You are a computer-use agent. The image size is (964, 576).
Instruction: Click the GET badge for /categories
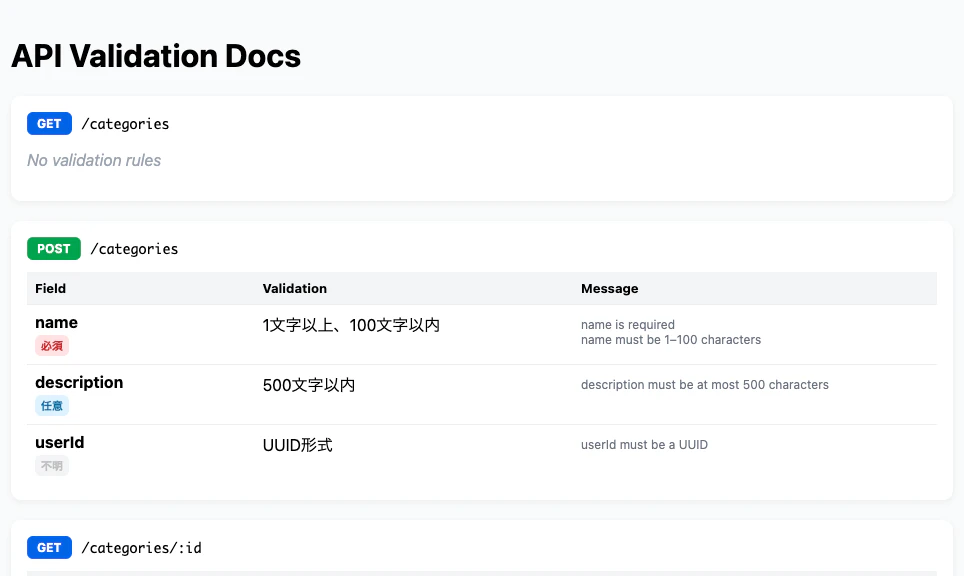click(49, 124)
